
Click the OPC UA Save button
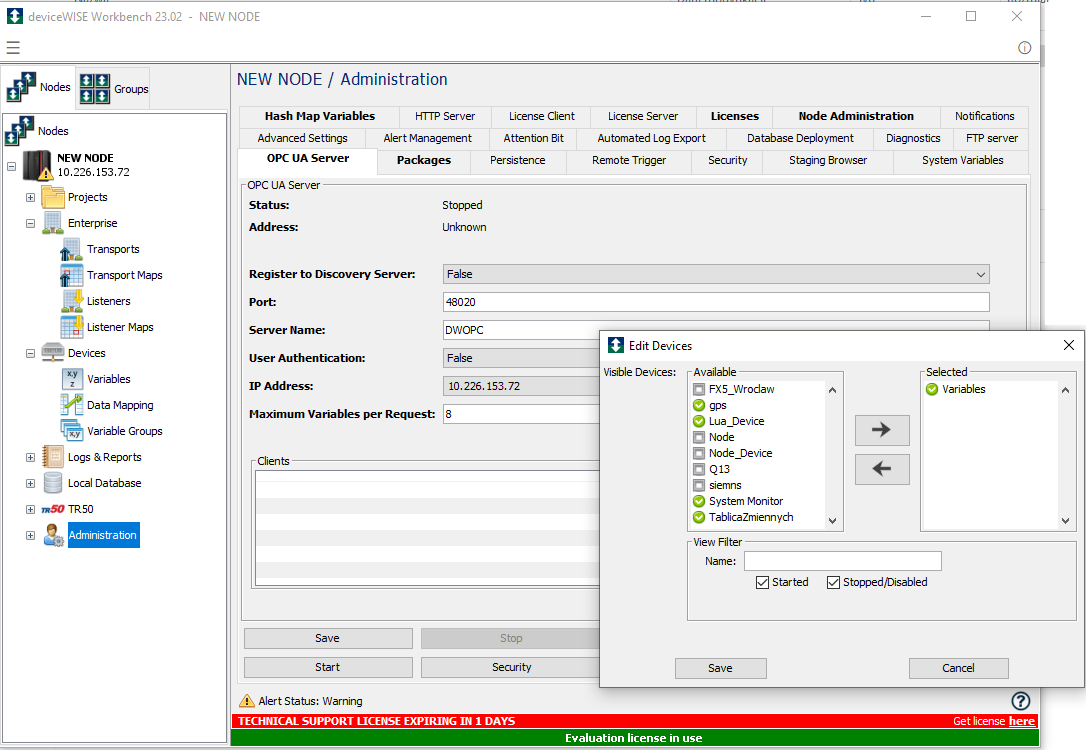[328, 638]
